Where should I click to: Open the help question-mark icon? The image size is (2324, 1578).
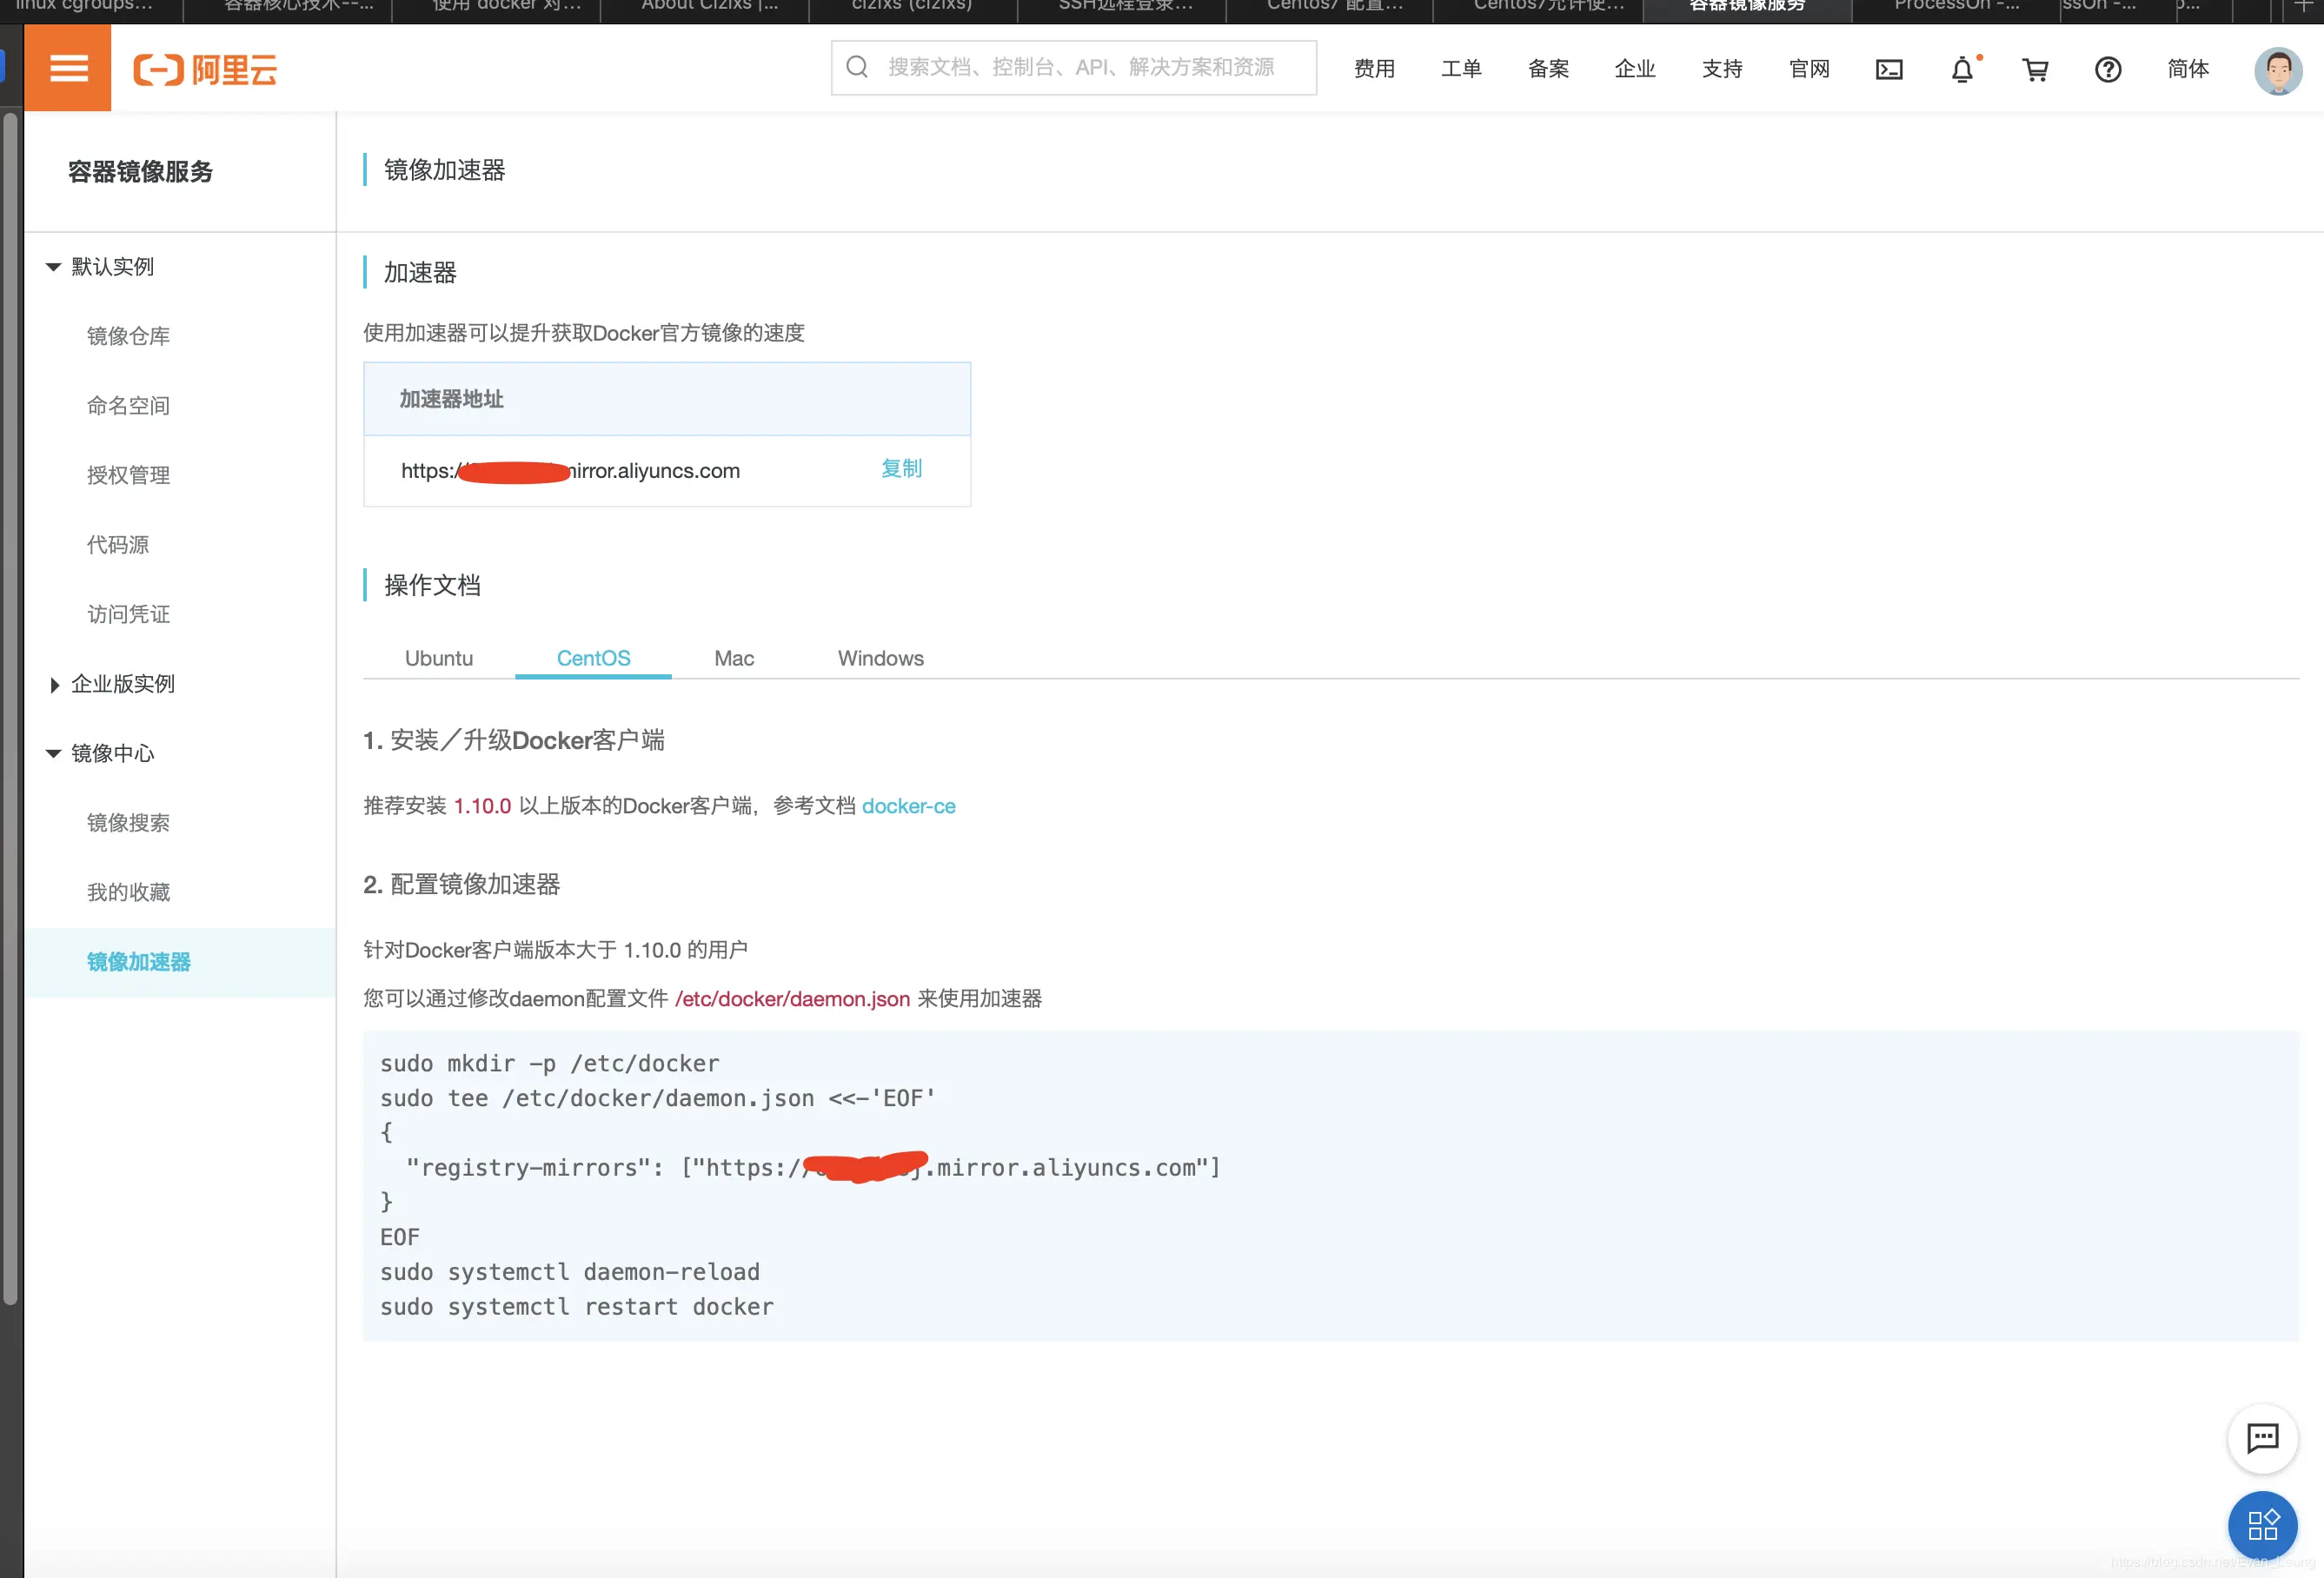(x=2108, y=69)
